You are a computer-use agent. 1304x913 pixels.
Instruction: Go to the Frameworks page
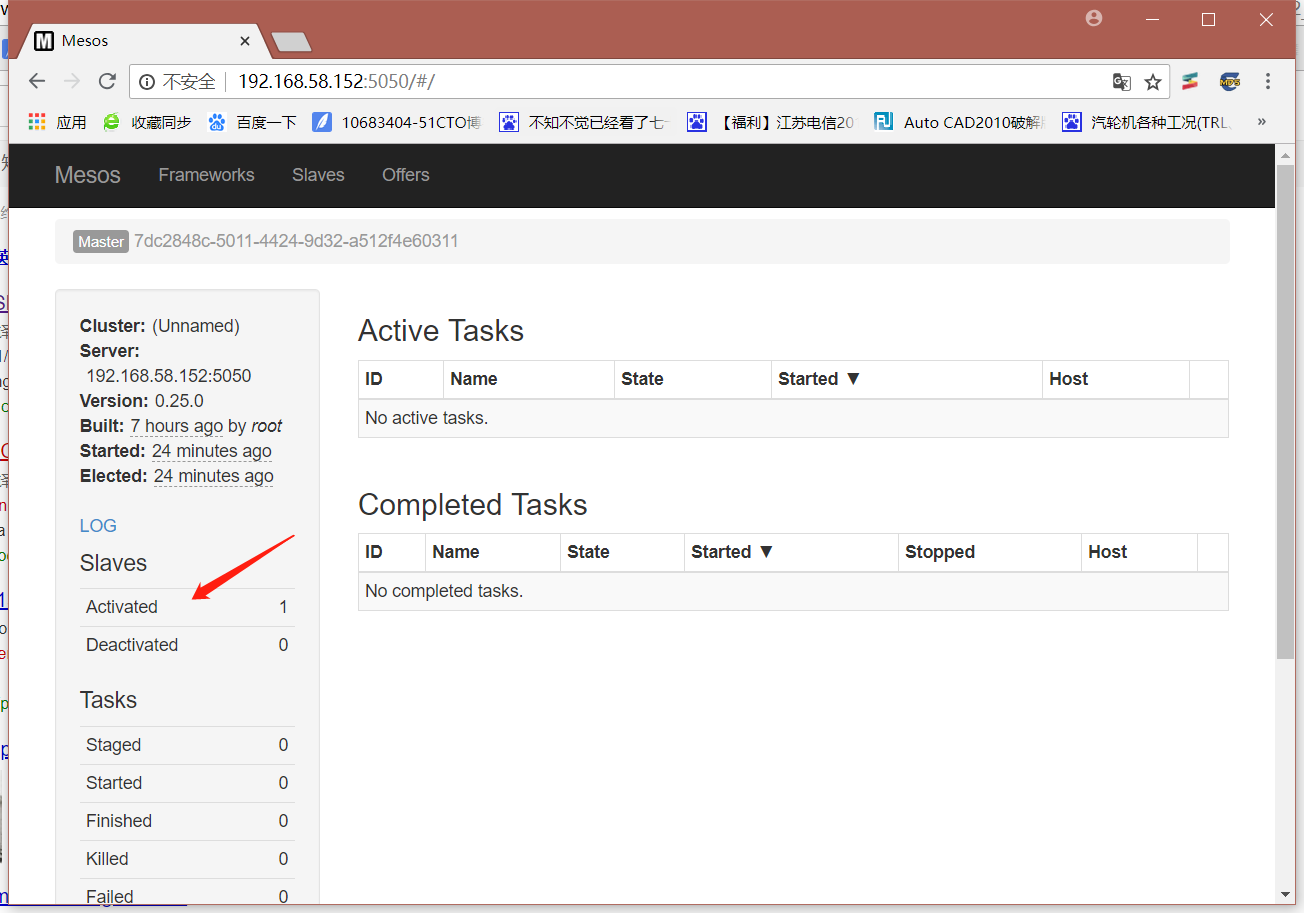click(207, 175)
